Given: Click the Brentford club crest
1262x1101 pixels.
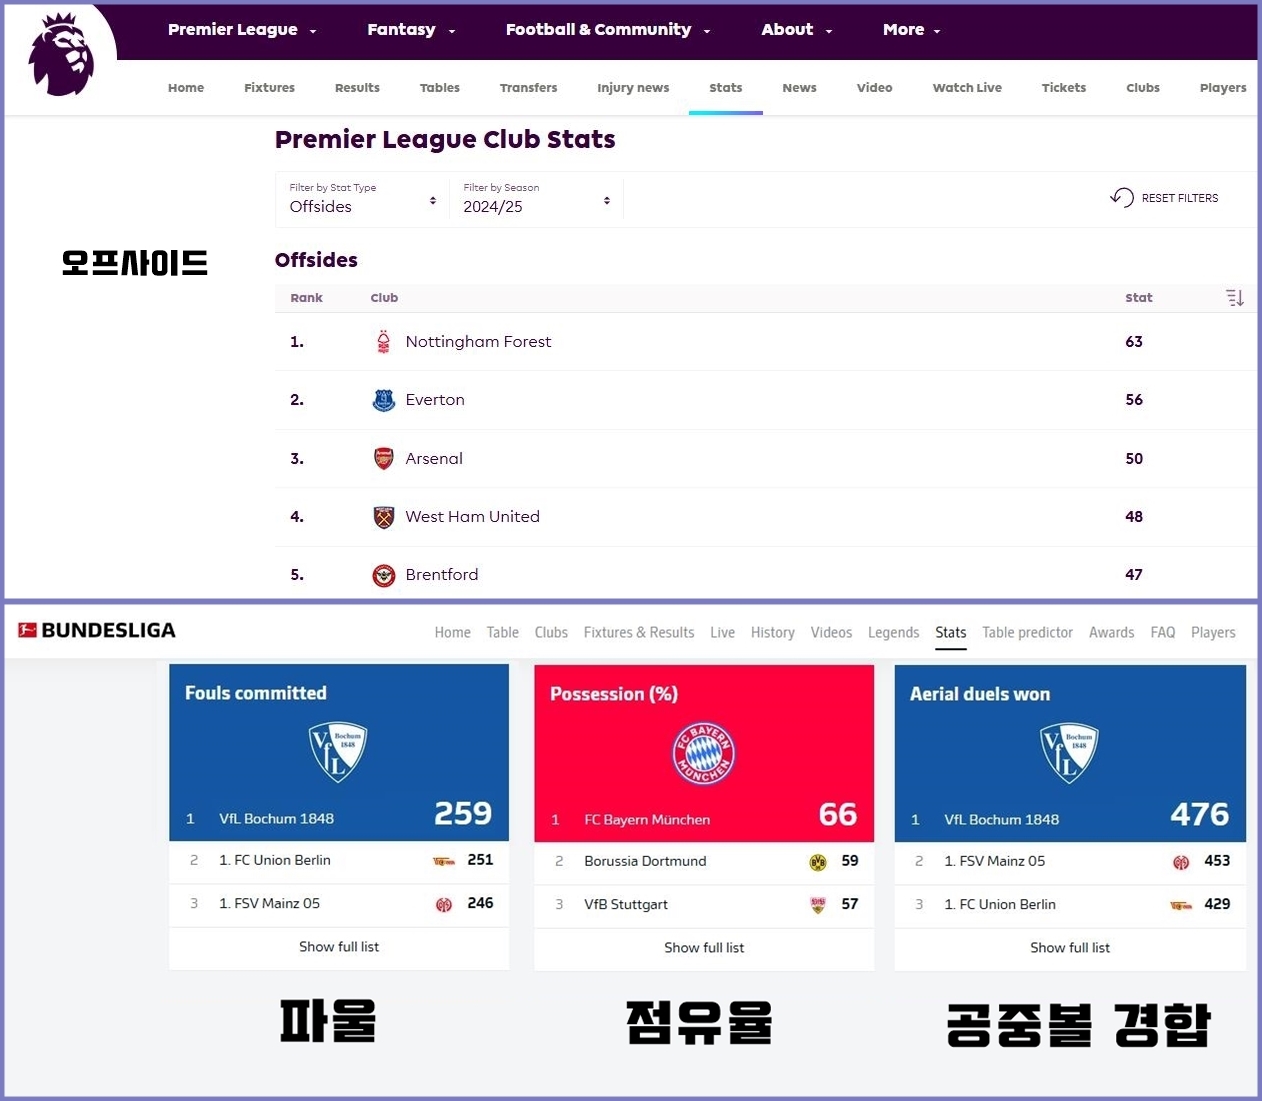Looking at the screenshot, I should [383, 575].
